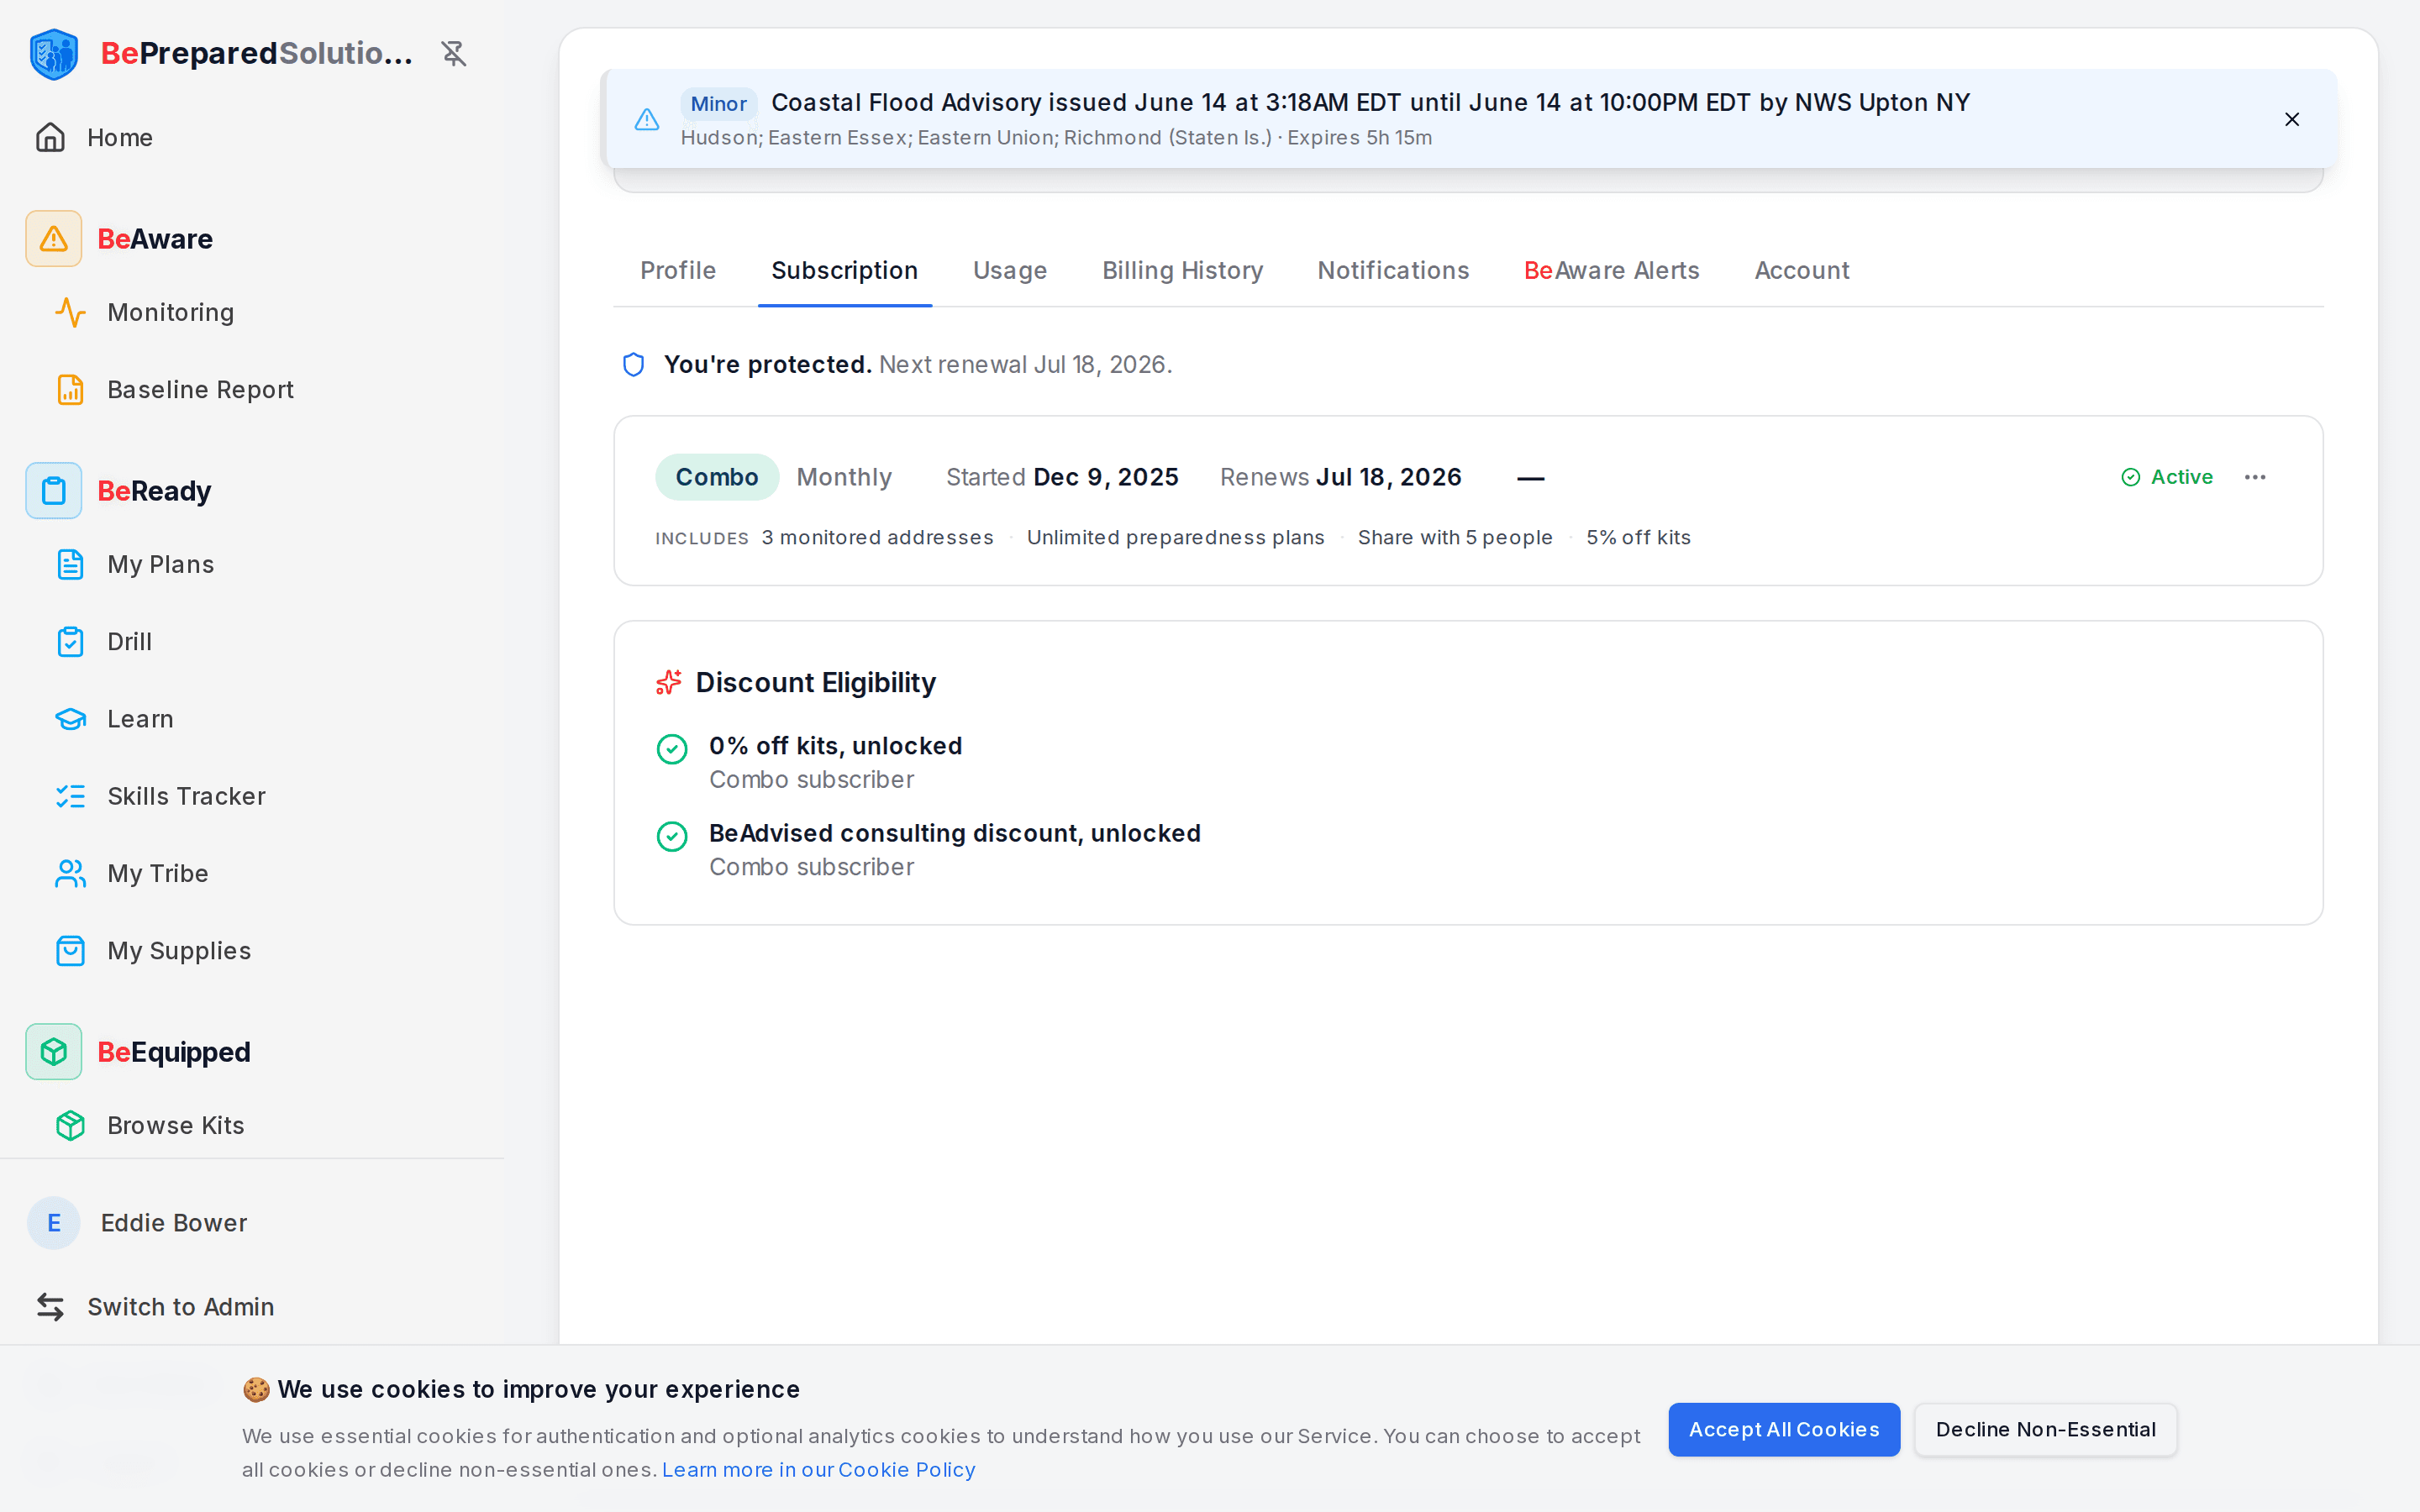Viewport: 2420px width, 1512px height.
Task: Dismiss the Coastal Flood Advisory banner
Action: click(2292, 119)
